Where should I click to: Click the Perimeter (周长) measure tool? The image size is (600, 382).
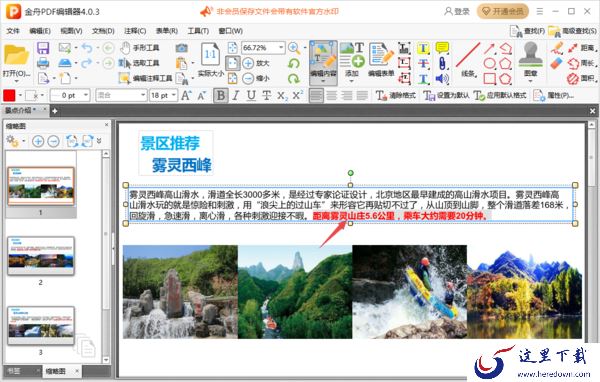tap(581, 63)
